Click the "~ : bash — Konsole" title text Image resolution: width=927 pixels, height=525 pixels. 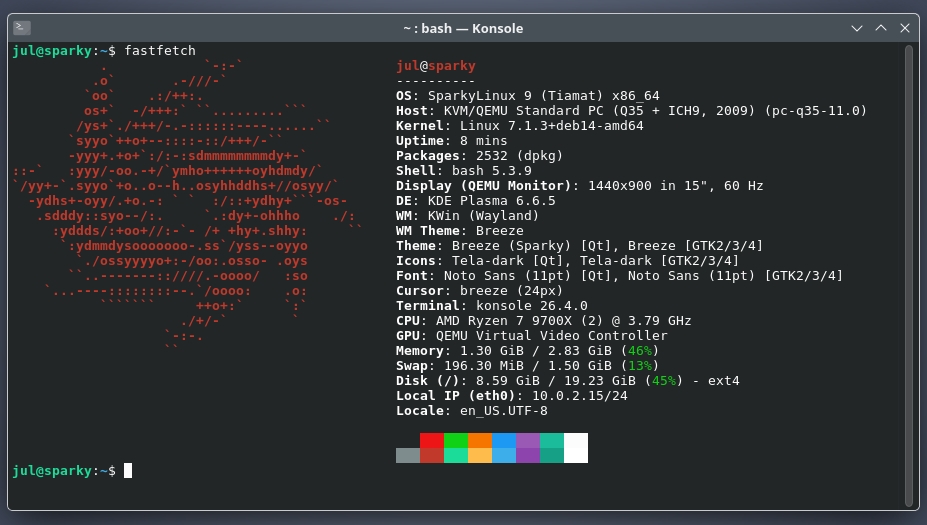(x=463, y=28)
